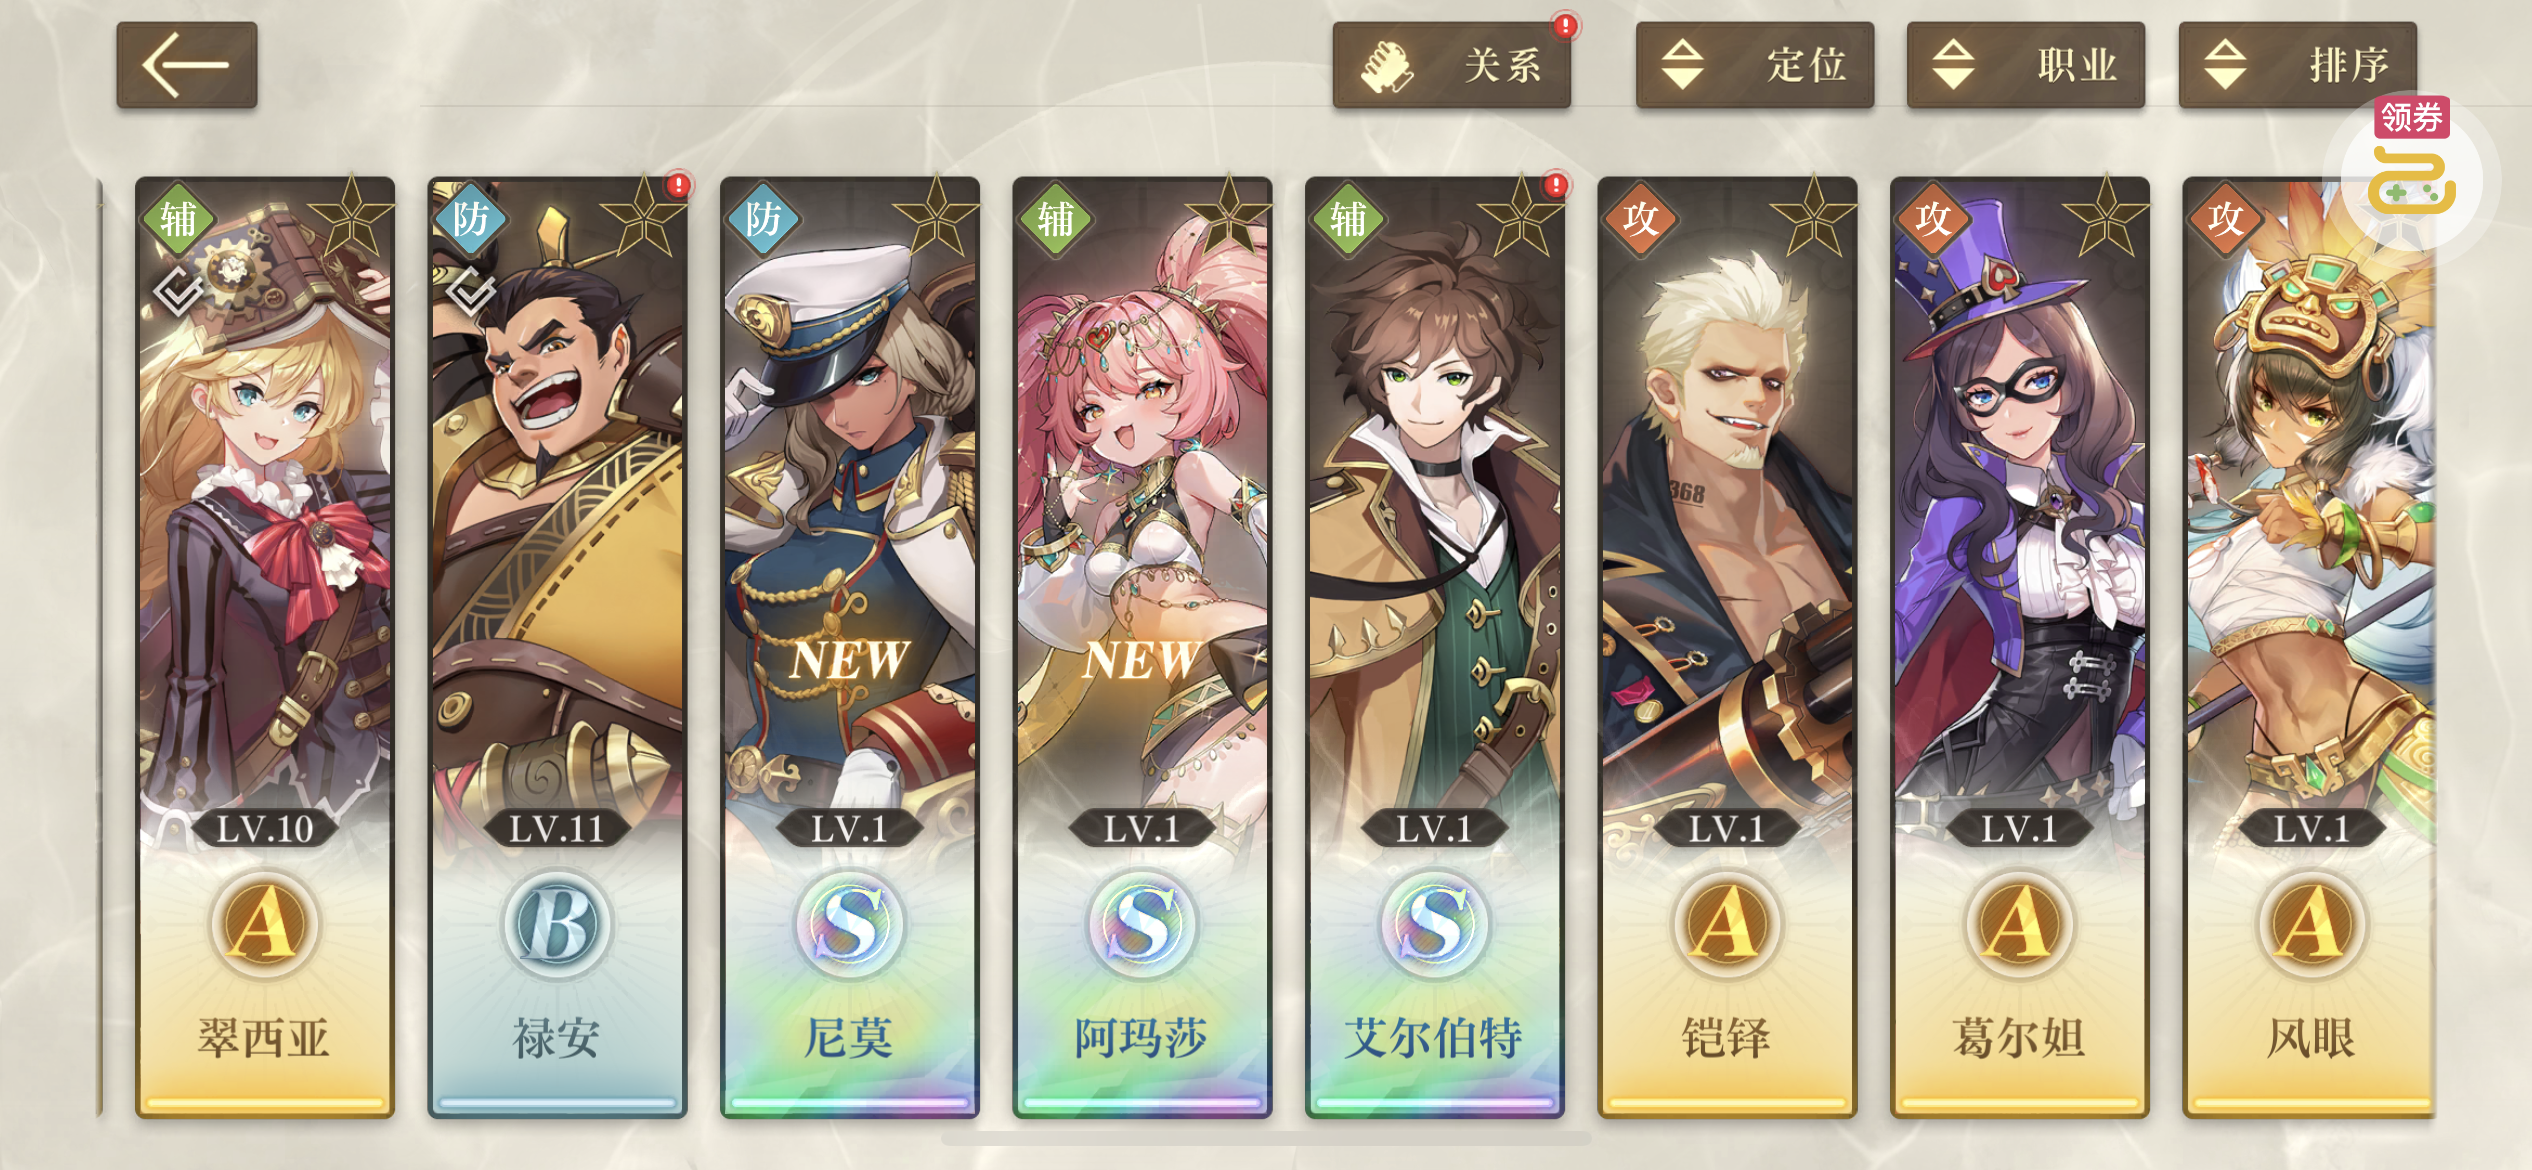
Task: Expand the 职业 filter dropdown
Action: (2025, 64)
